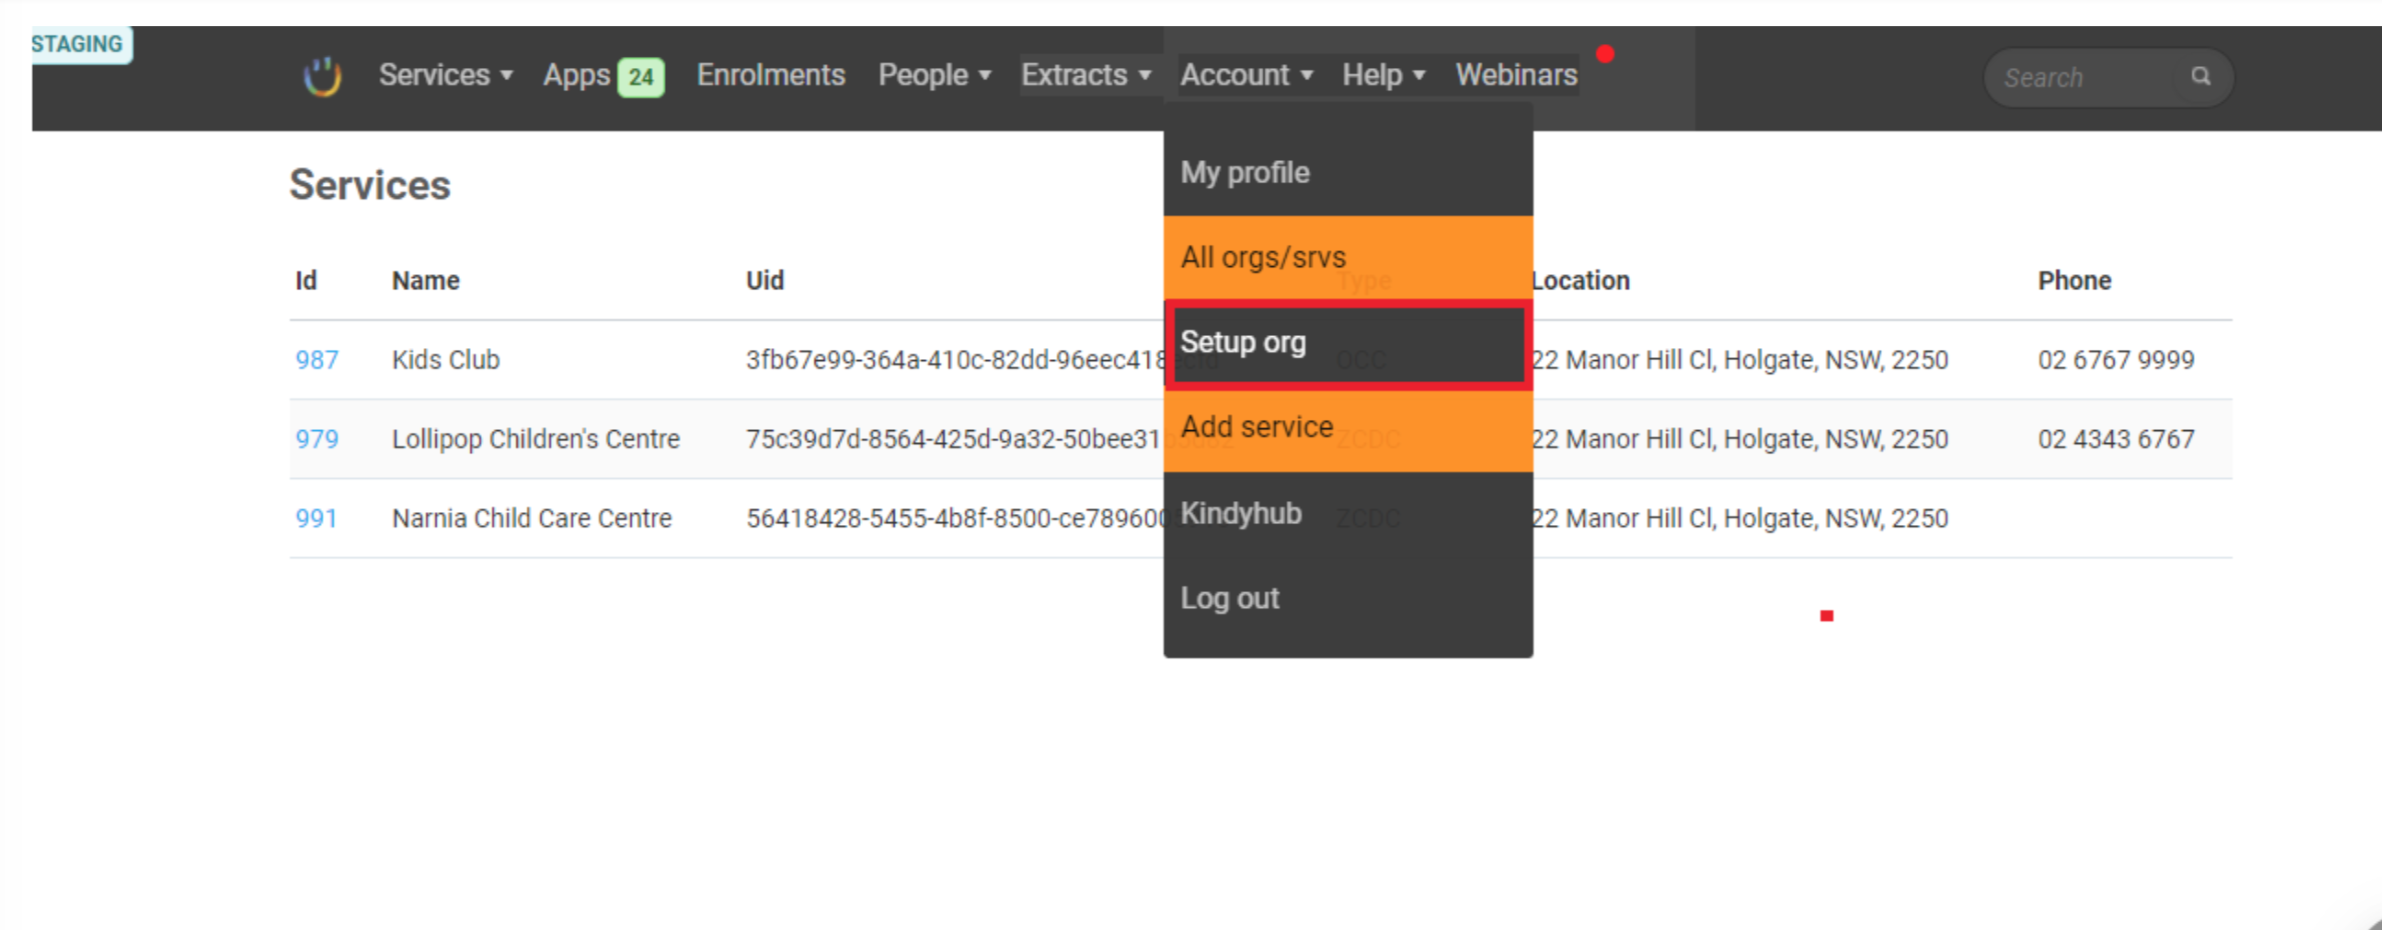Choose Add service menu entry
2382x930 pixels.
(x=1348, y=428)
